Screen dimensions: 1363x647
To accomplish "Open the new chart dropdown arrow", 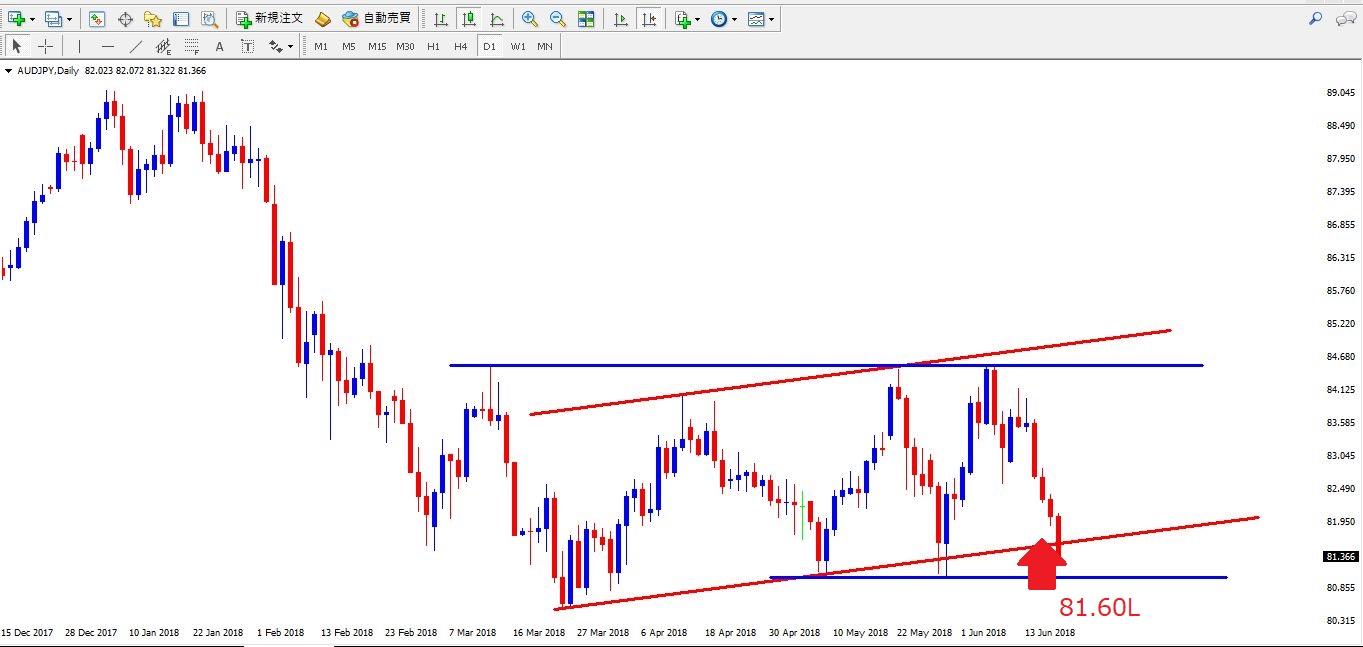I will pyautogui.click(x=33, y=19).
